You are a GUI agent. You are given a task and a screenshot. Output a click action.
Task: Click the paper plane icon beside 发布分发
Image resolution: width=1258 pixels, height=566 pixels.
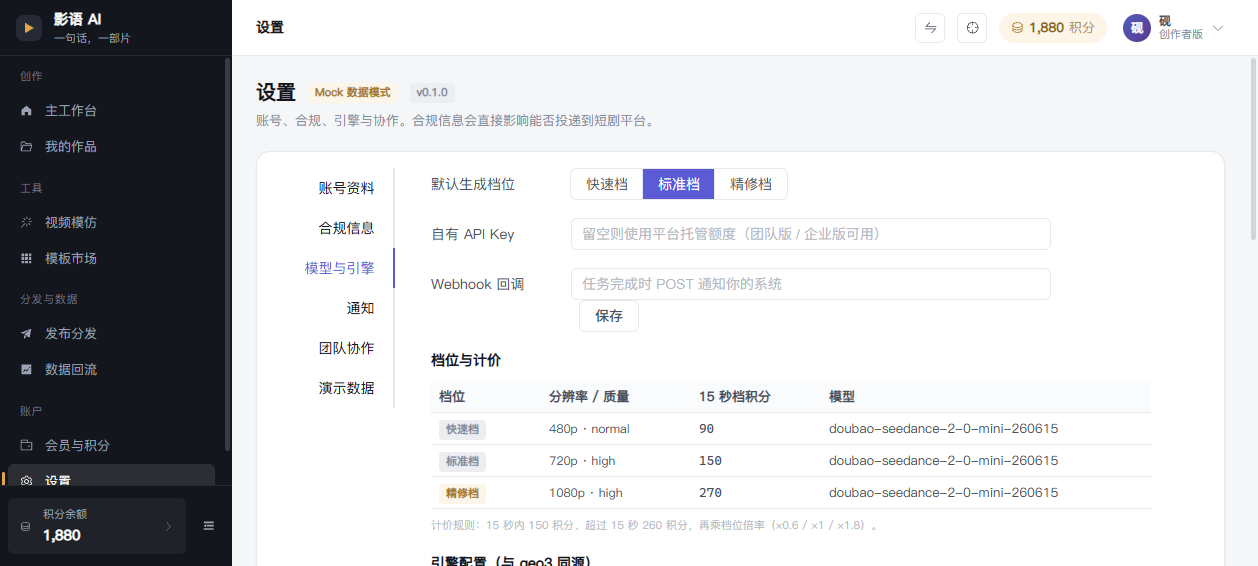(x=26, y=333)
